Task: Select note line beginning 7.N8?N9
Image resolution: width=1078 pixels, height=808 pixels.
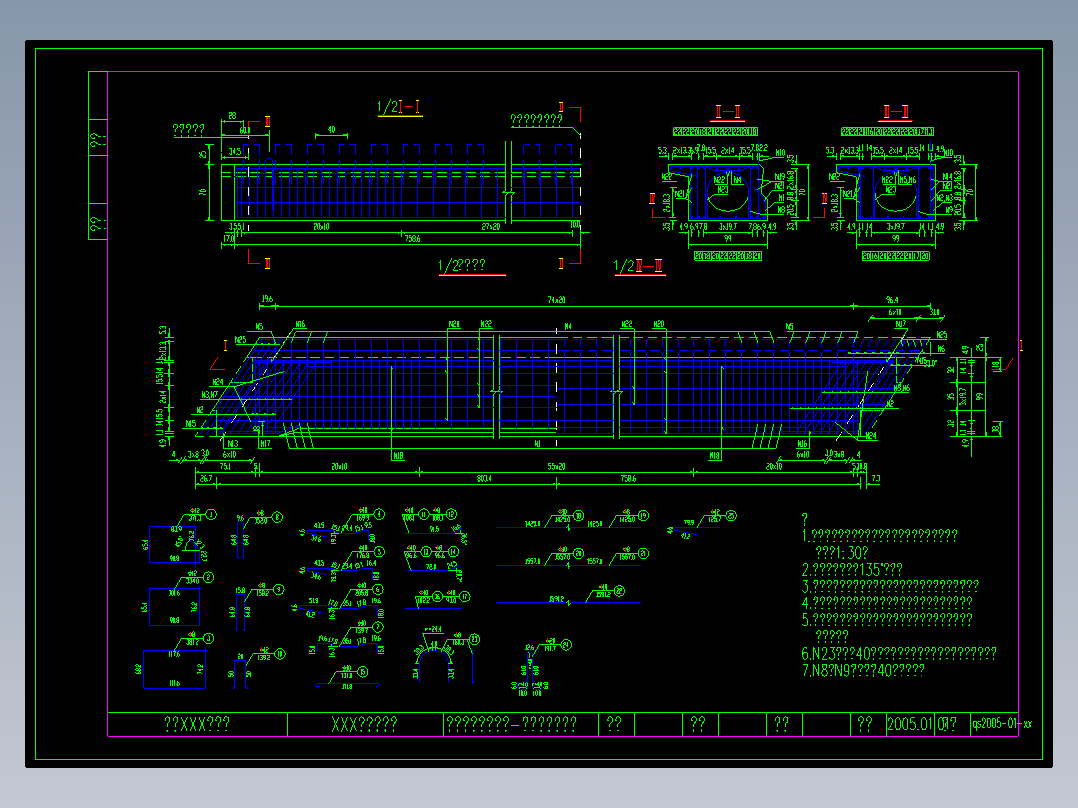Action: tap(864, 670)
